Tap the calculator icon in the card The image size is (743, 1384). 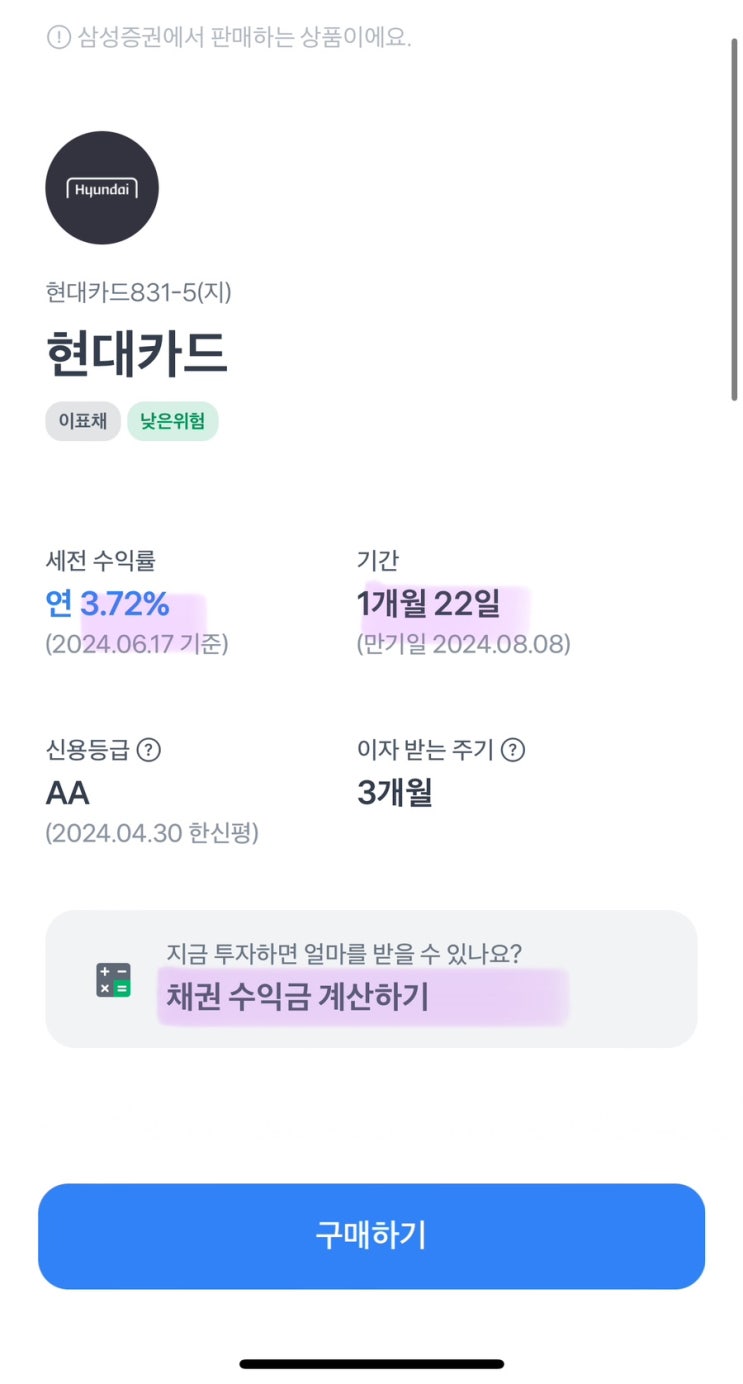tap(113, 979)
